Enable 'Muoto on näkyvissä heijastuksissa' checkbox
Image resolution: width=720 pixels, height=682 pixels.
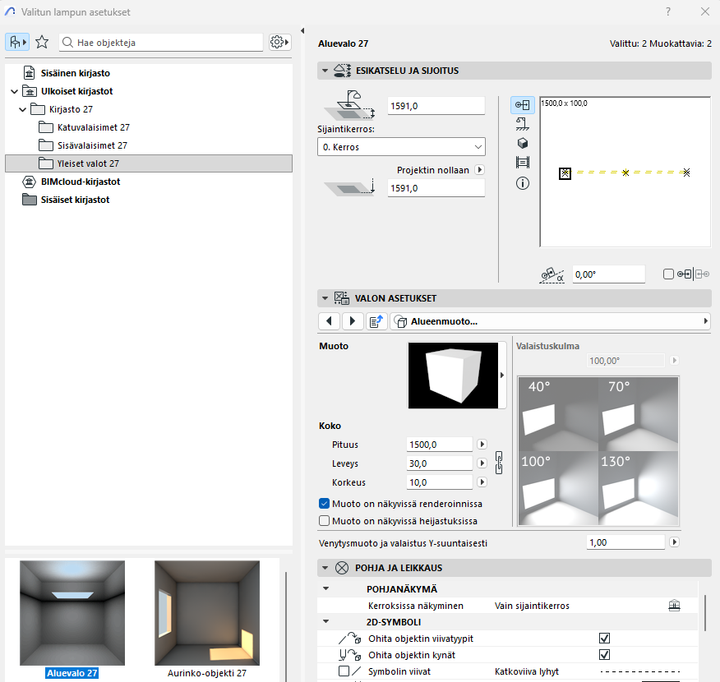coord(324,521)
